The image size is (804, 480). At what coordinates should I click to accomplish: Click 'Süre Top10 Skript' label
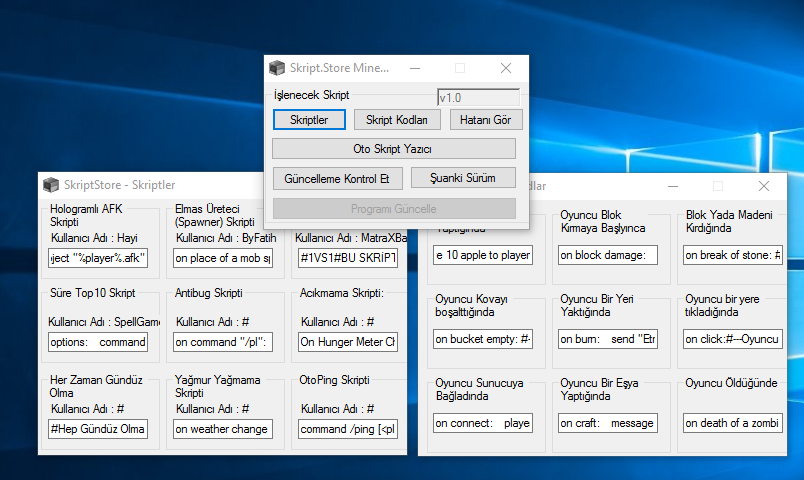click(x=92, y=293)
